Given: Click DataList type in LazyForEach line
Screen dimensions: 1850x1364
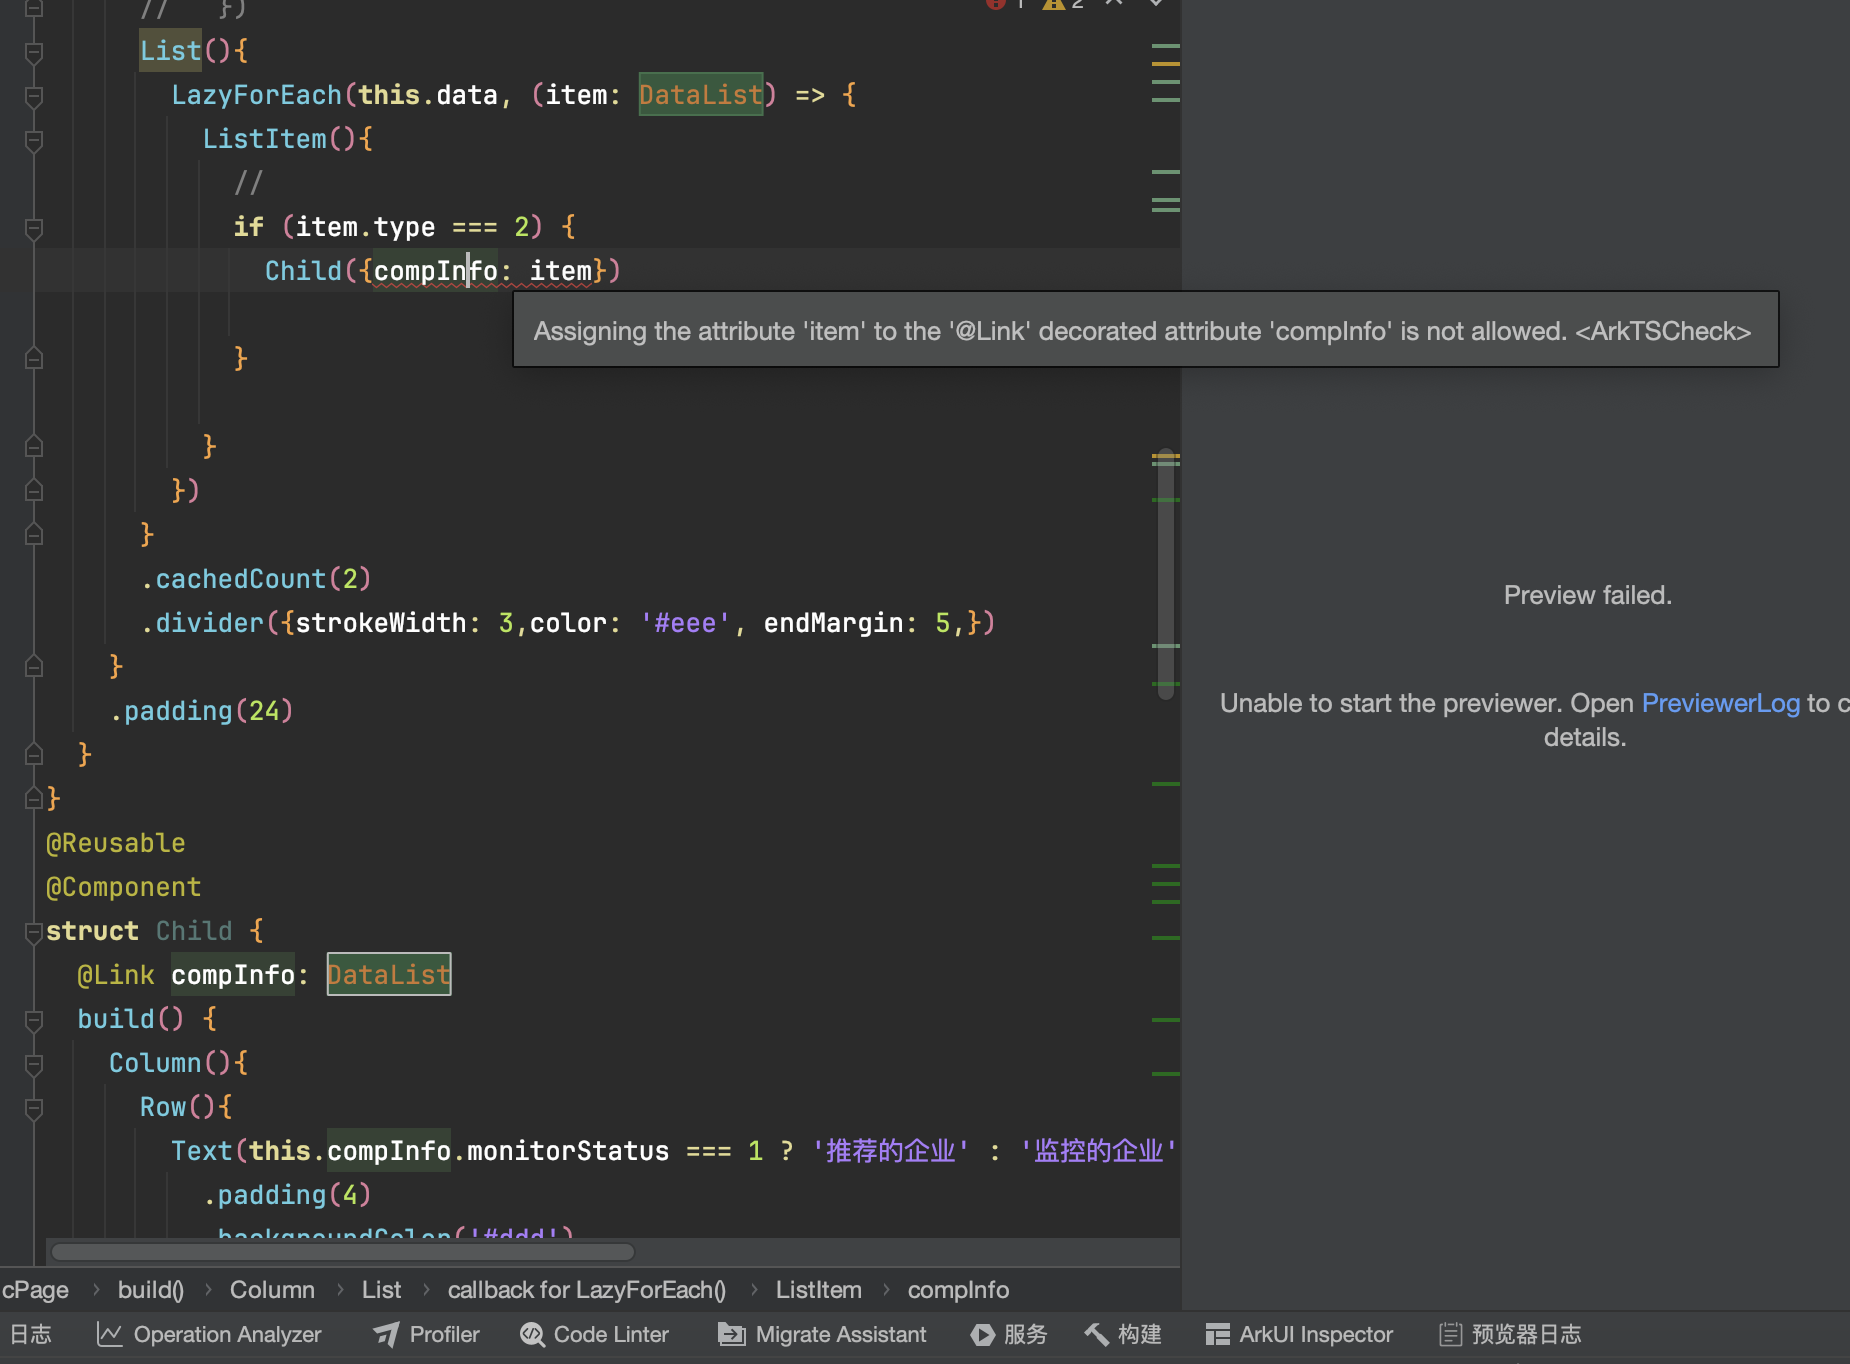Looking at the screenshot, I should point(701,95).
